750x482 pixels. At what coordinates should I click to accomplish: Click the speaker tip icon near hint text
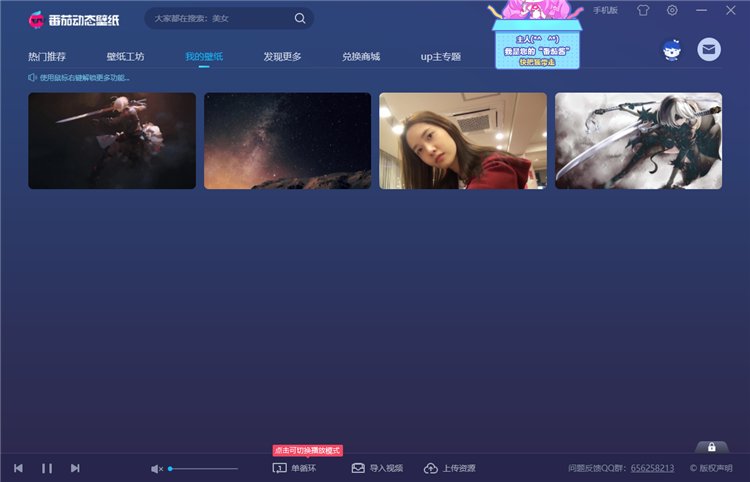tap(32, 77)
